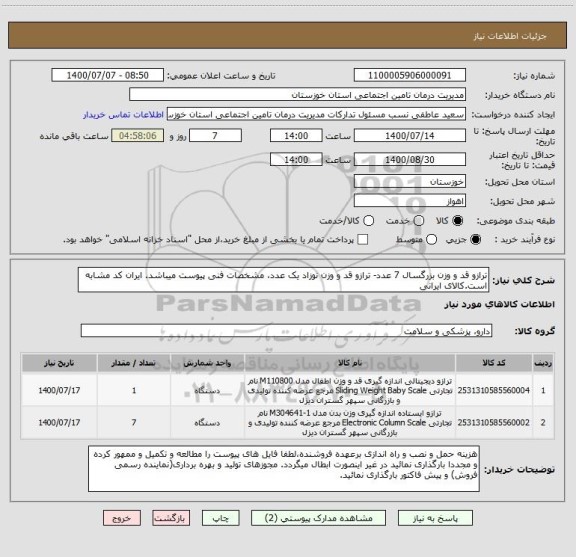Click the response deadline date 1400/07/14 field
Viewport: 576px width, 557px height.
pyautogui.click(x=410, y=136)
